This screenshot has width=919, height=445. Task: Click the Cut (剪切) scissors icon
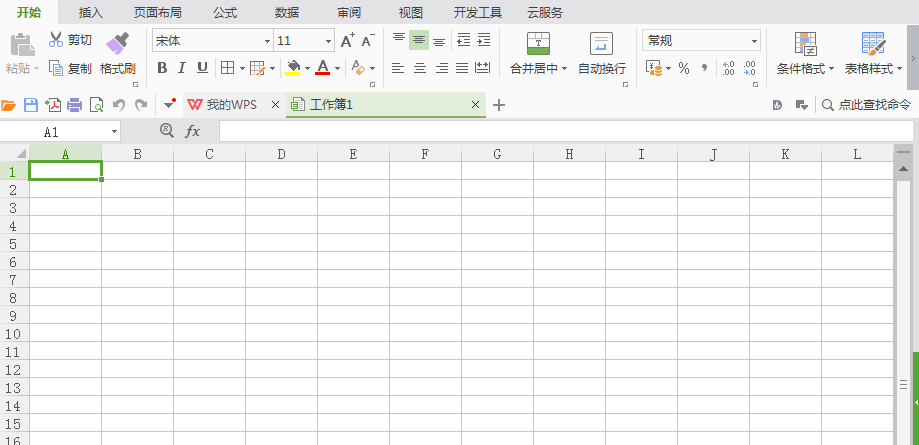coord(56,40)
